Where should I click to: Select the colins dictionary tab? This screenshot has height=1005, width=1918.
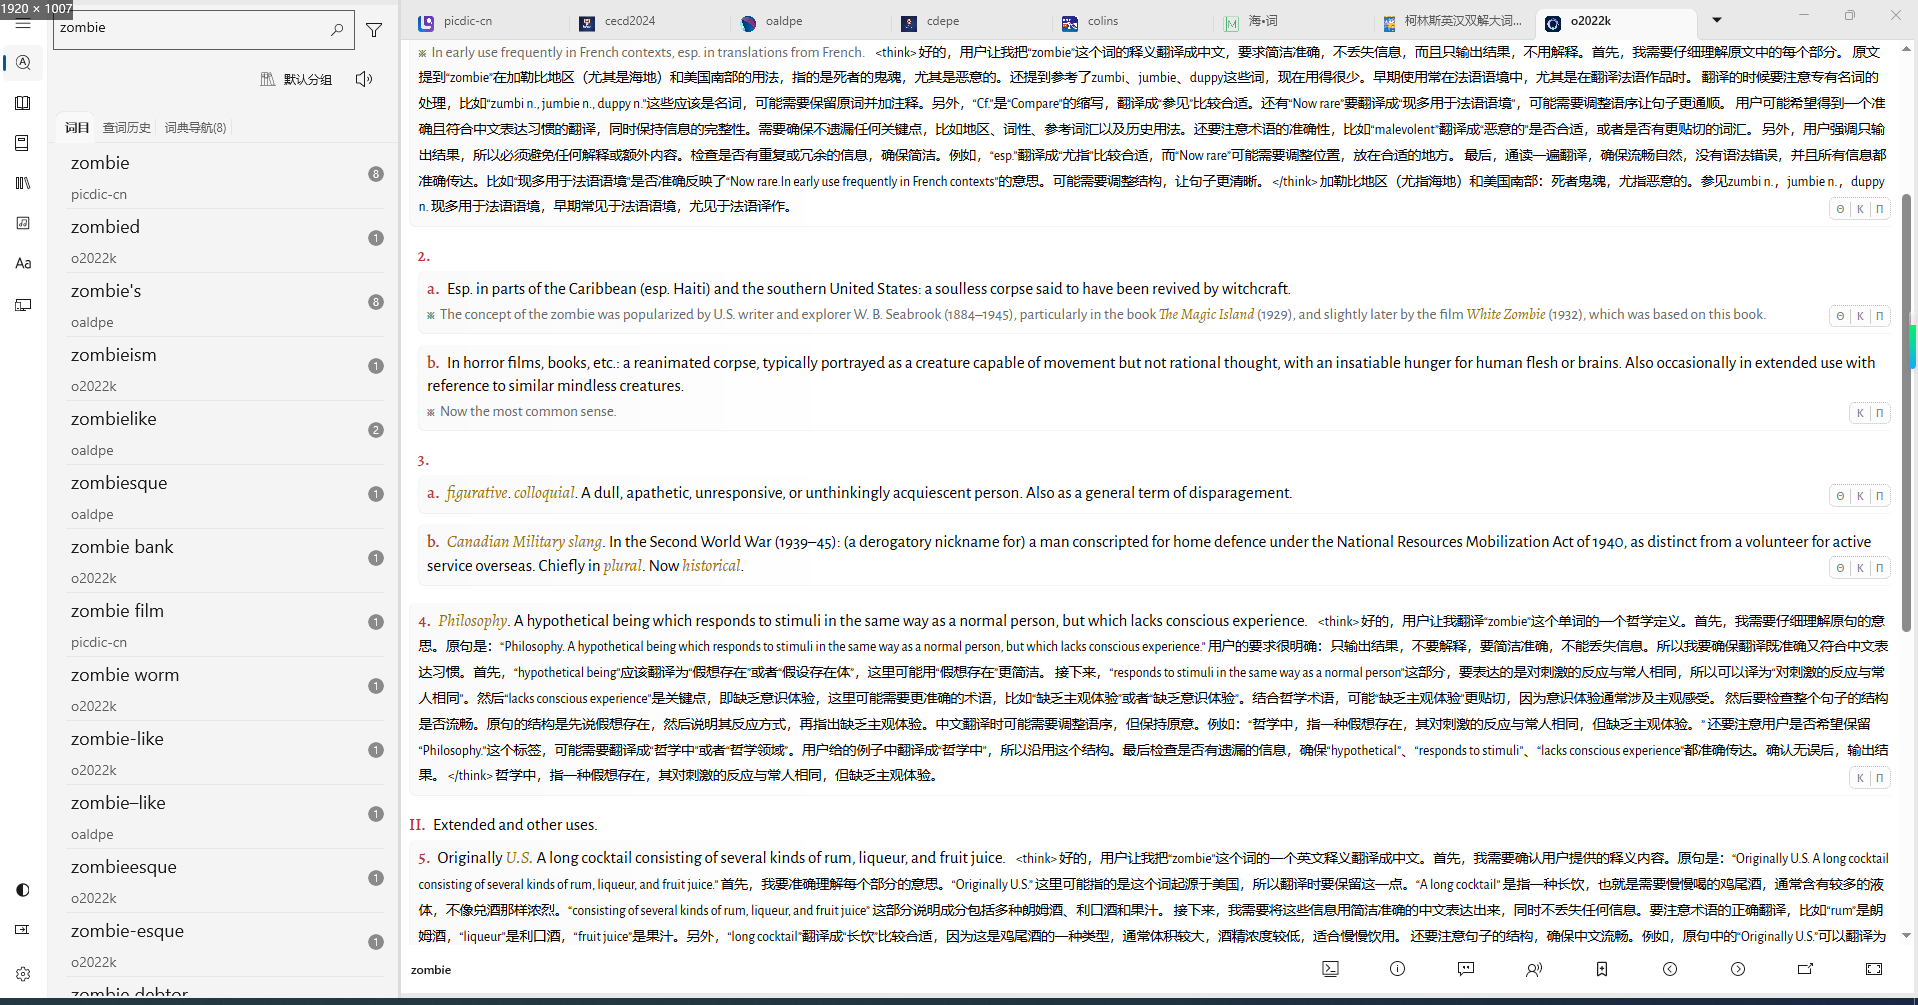pos(1103,21)
